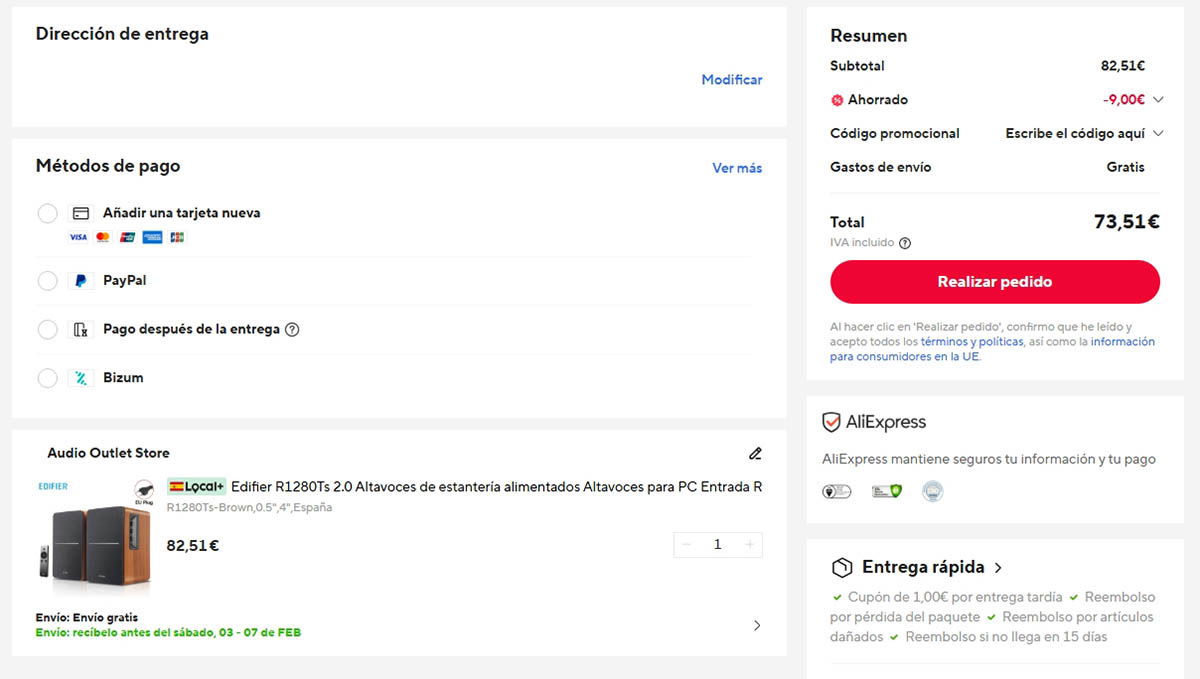Viewport: 1200px width, 679px height.
Task: Click the Entrega rápida package icon
Action: pyautogui.click(x=842, y=567)
